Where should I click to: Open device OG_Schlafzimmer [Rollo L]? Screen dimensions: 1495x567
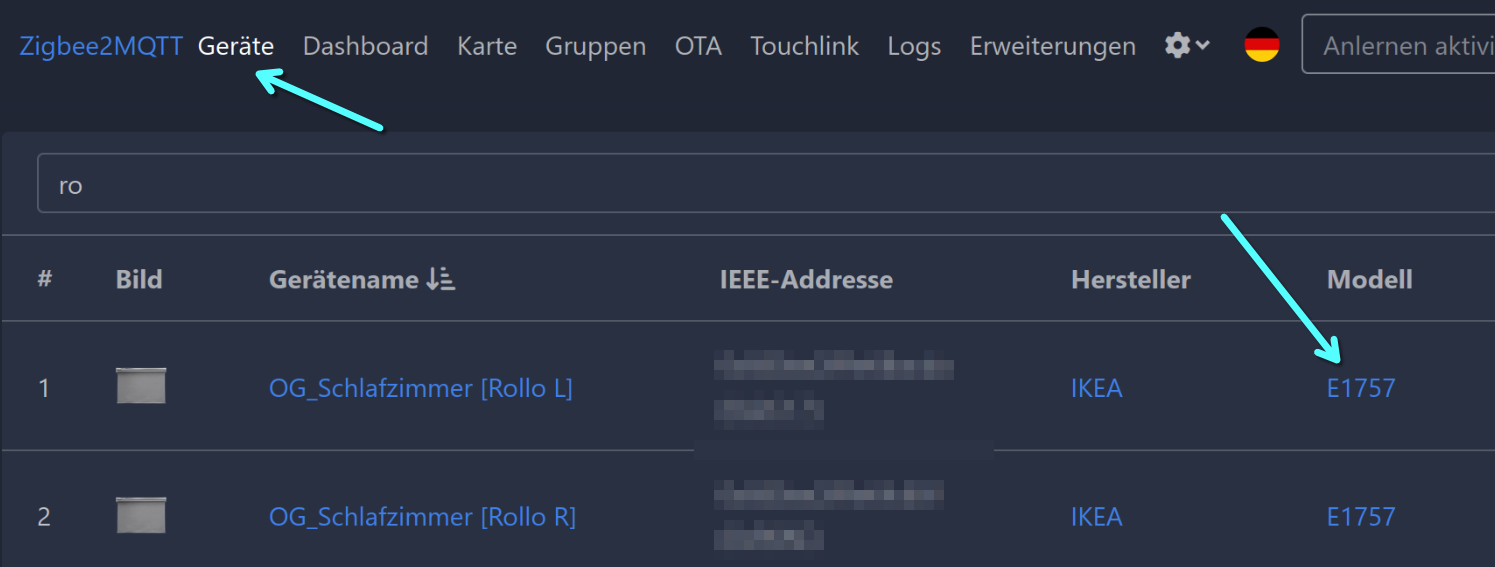click(x=421, y=388)
